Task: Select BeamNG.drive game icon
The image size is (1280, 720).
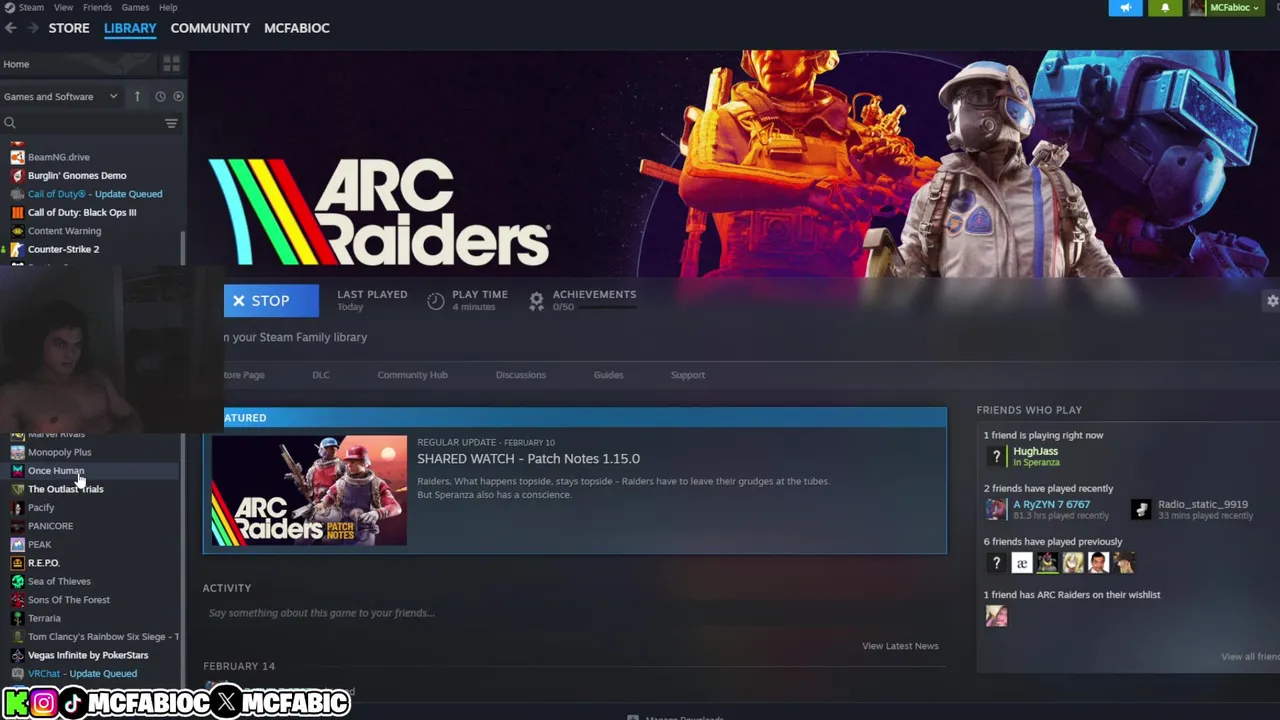Action: click(x=17, y=157)
